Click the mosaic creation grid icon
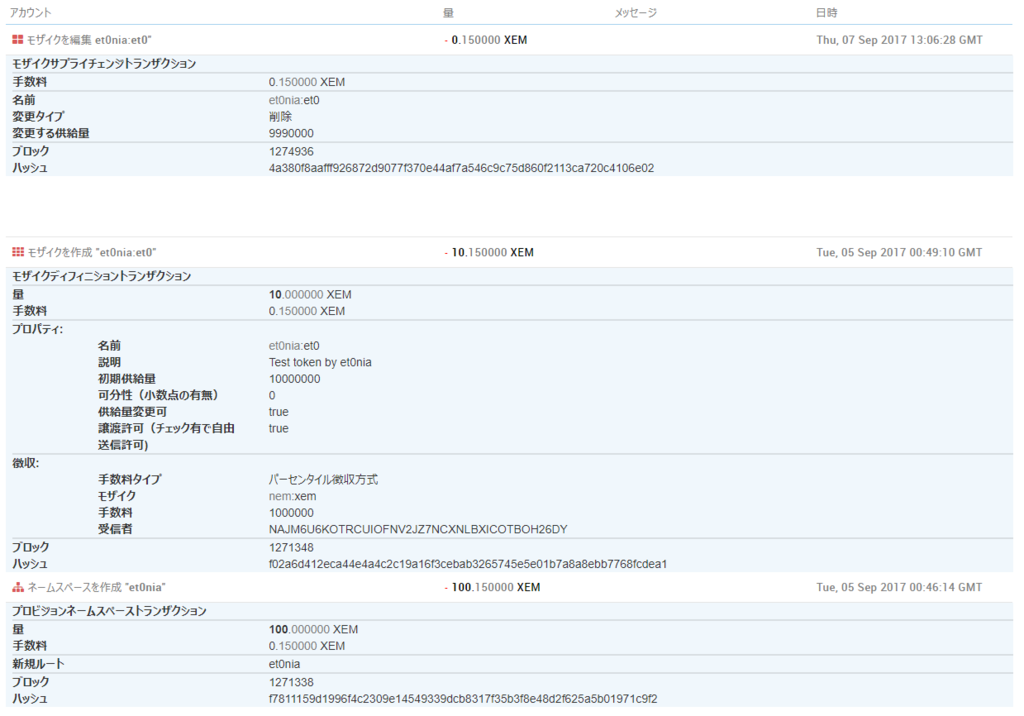Viewport: 1024px width, 716px height. coord(18,252)
